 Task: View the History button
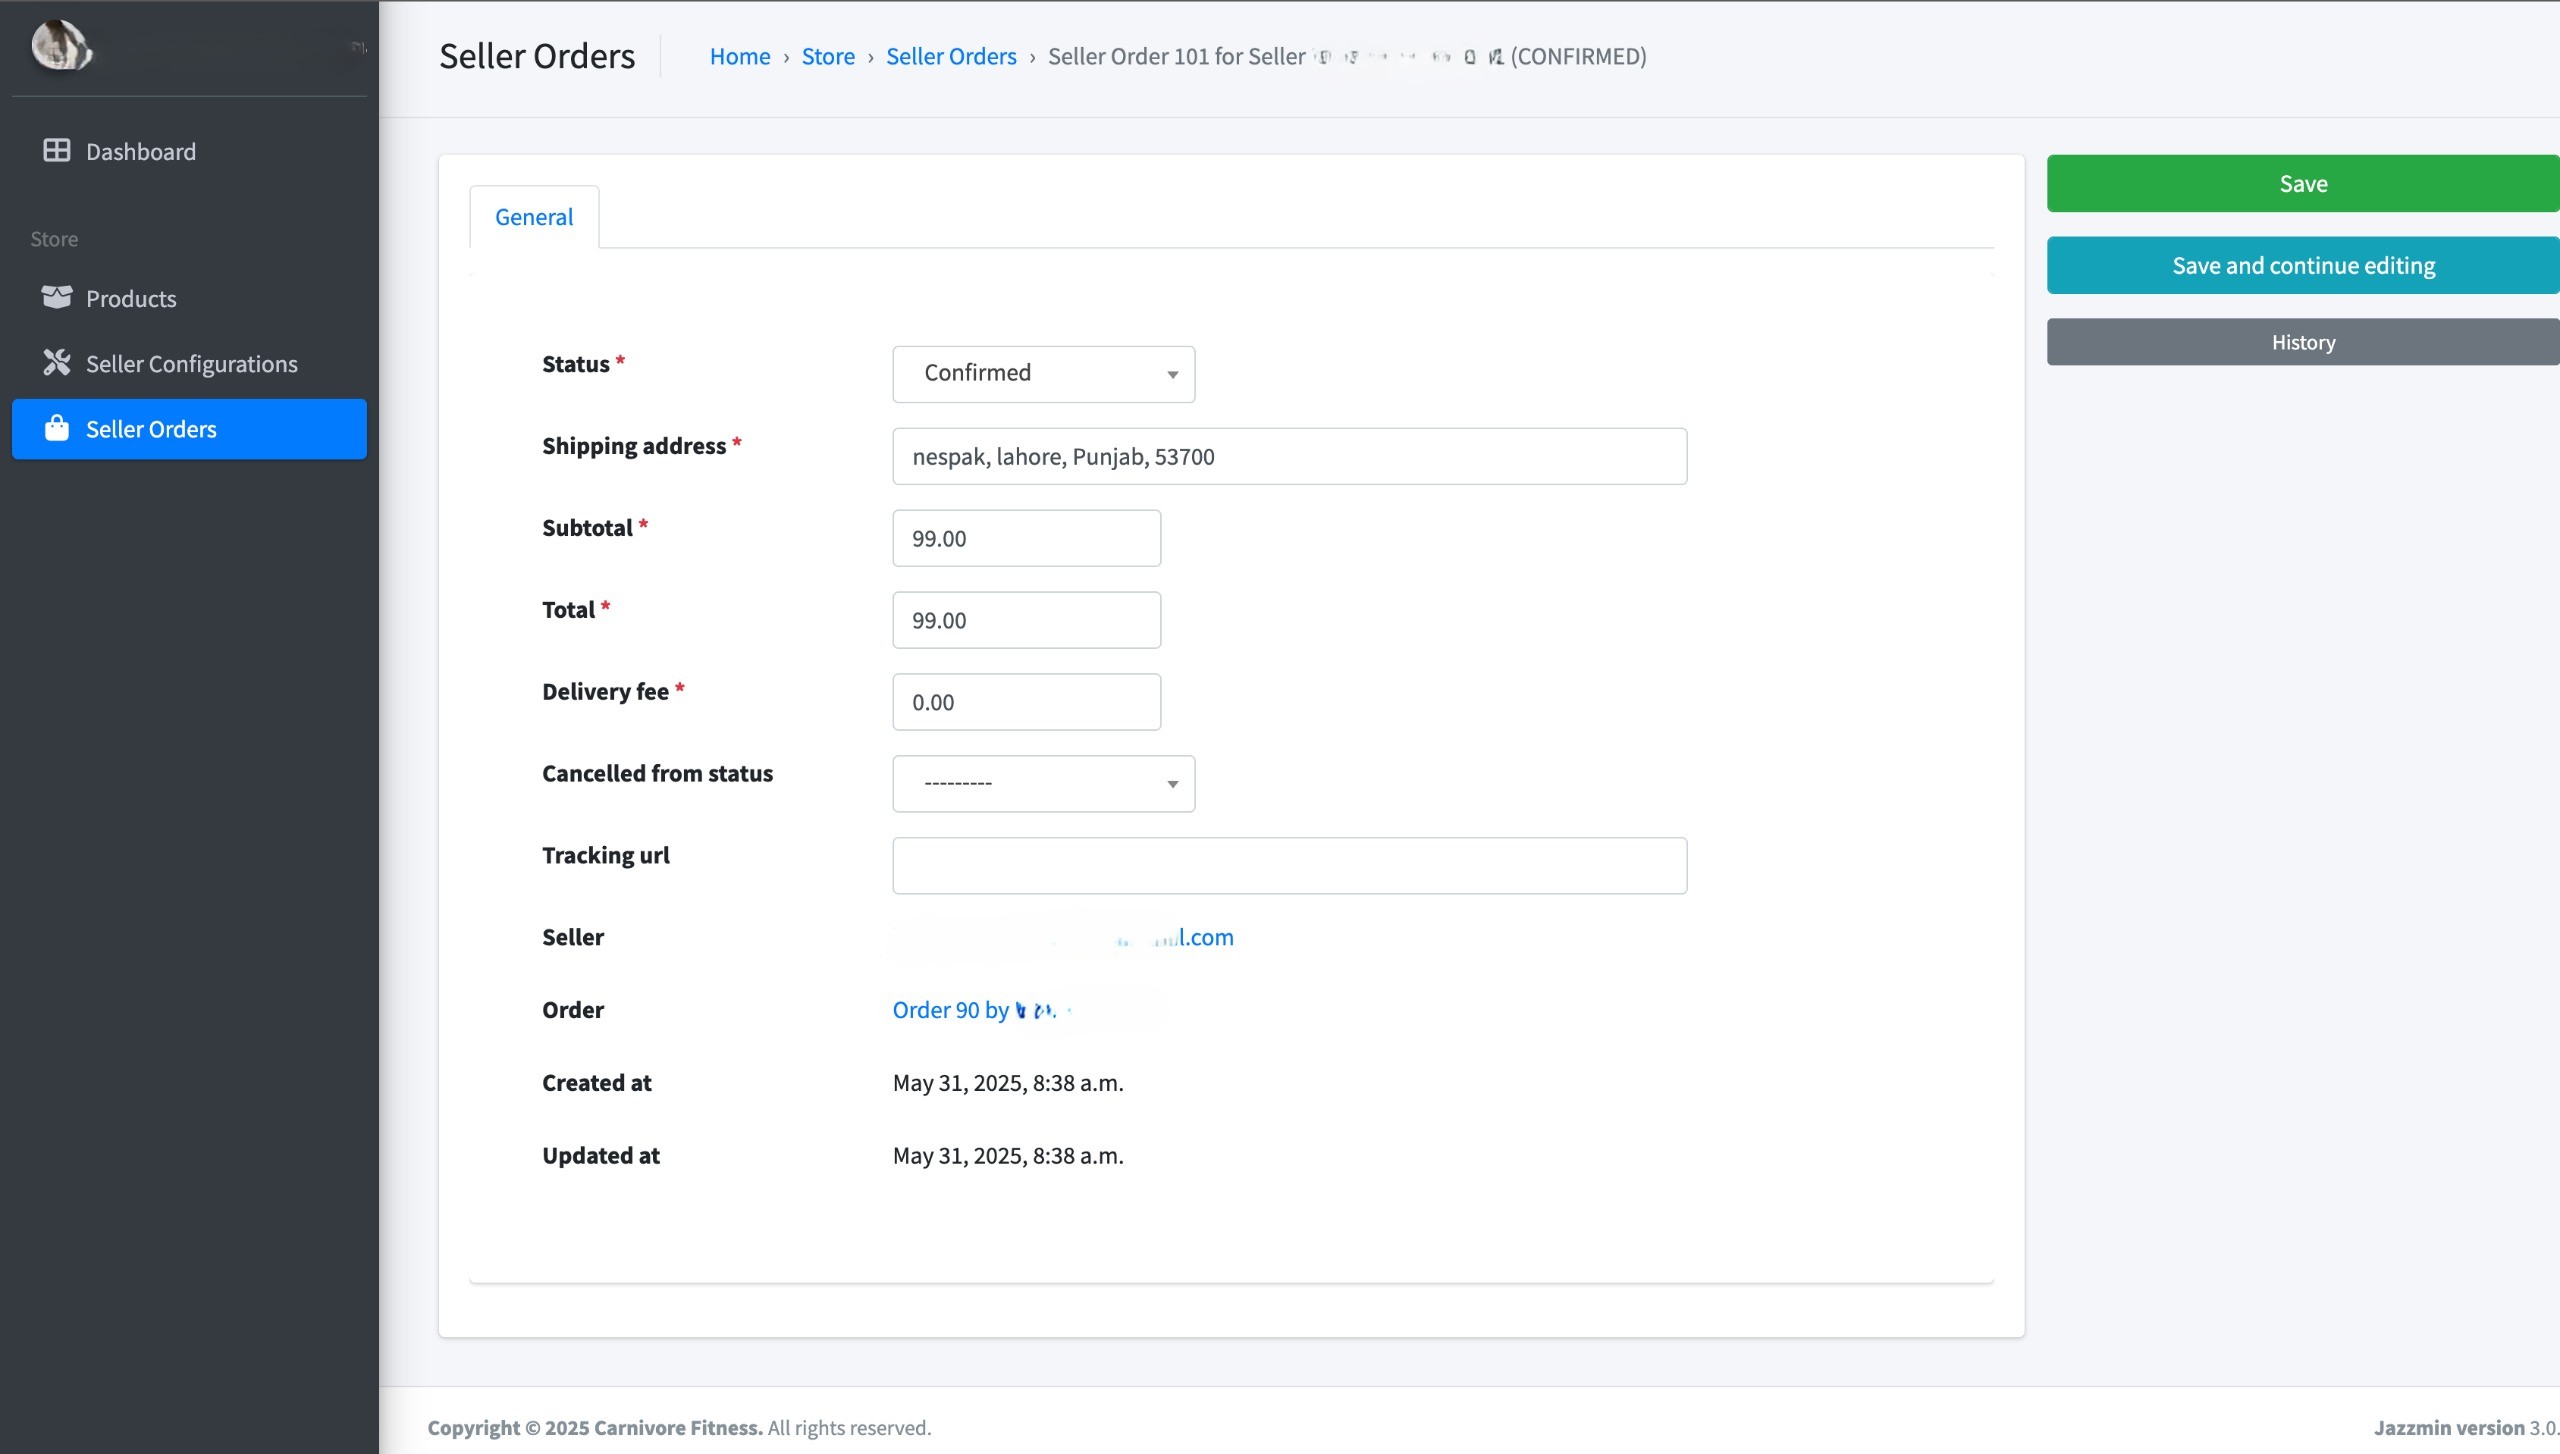click(x=2302, y=342)
